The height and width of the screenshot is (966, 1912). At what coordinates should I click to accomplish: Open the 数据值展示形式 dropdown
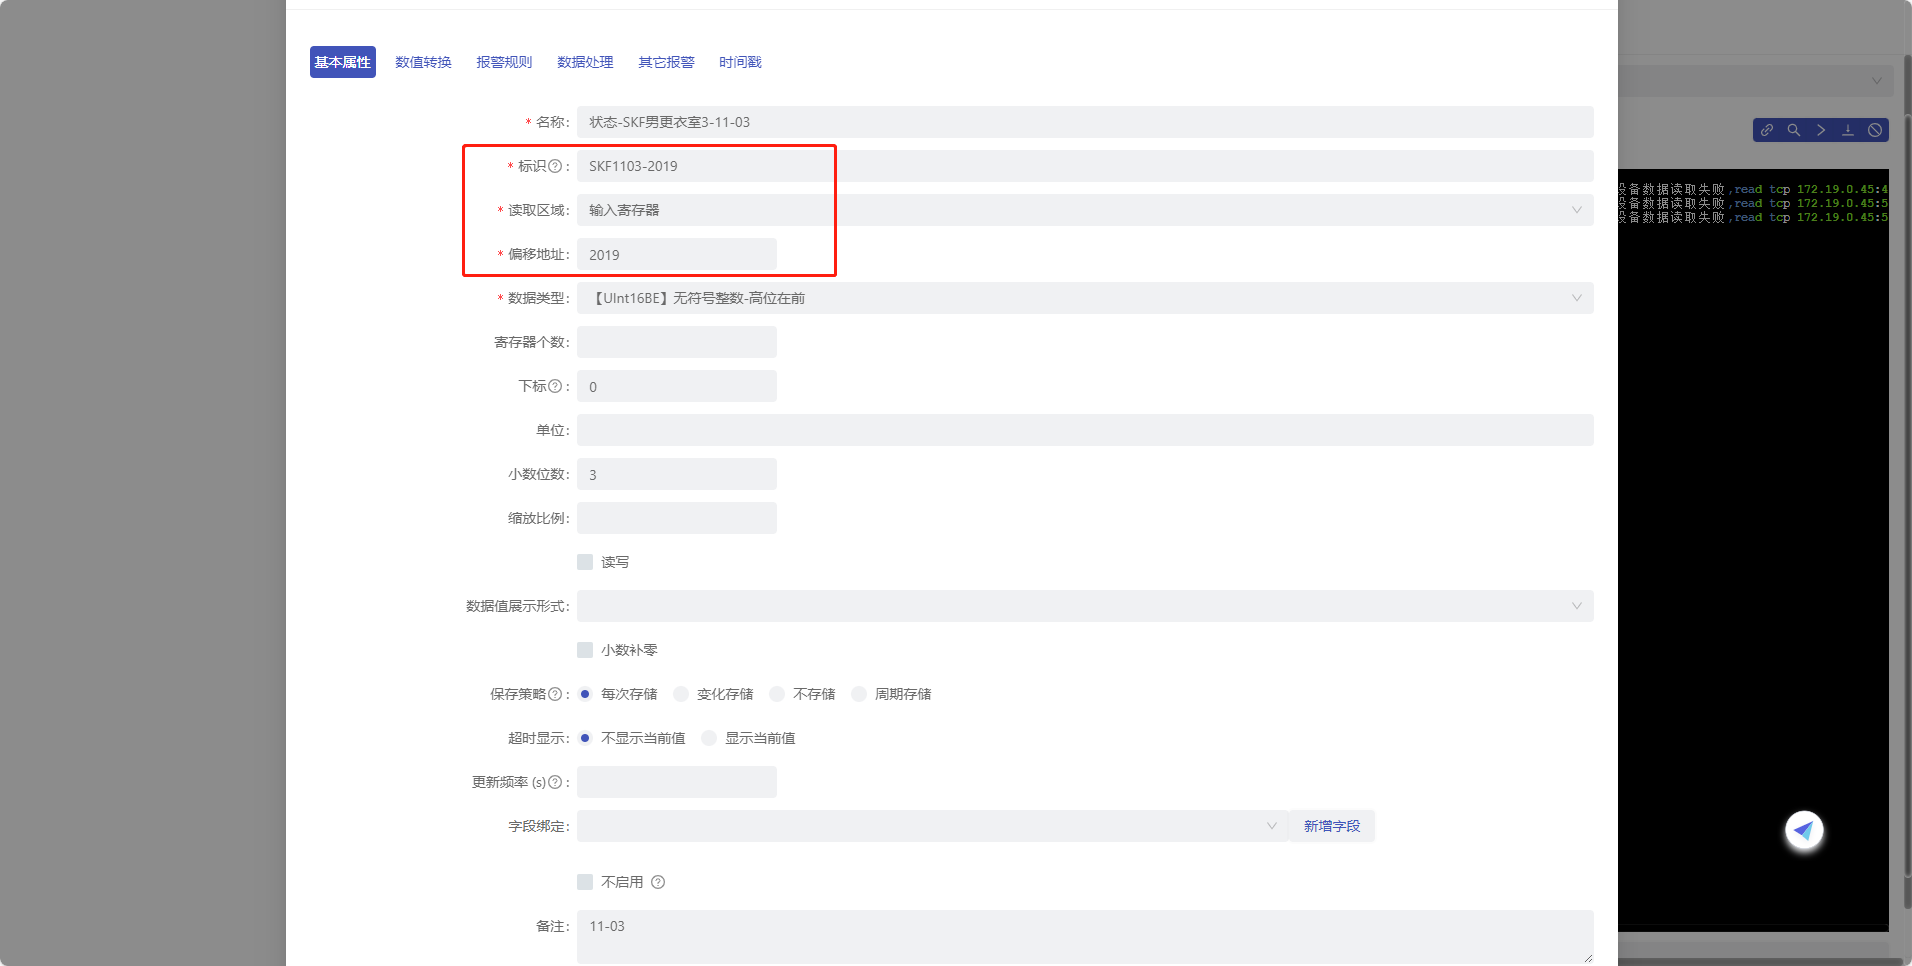(x=1085, y=606)
